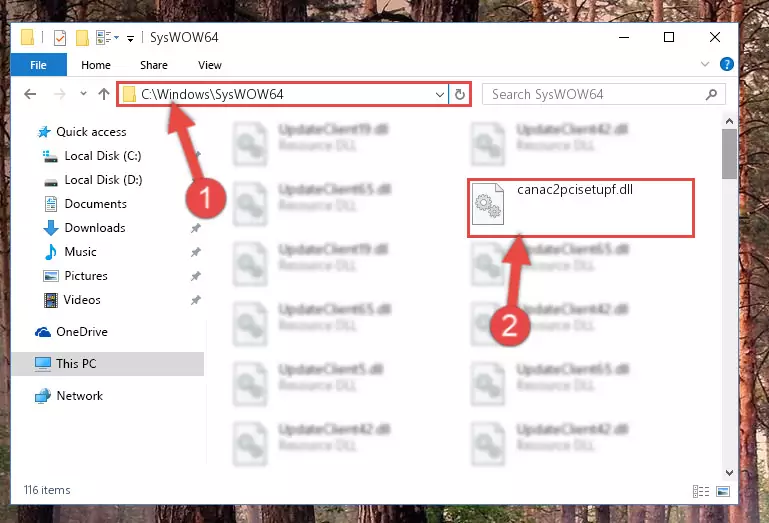
Task: Switch to Details view icon in status bar
Action: tap(701, 491)
